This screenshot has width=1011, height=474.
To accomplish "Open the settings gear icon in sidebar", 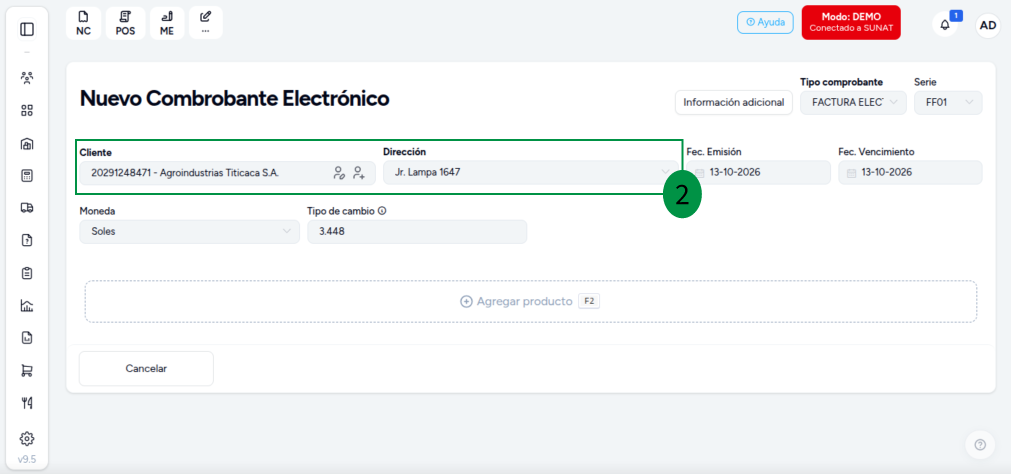I will point(26,439).
